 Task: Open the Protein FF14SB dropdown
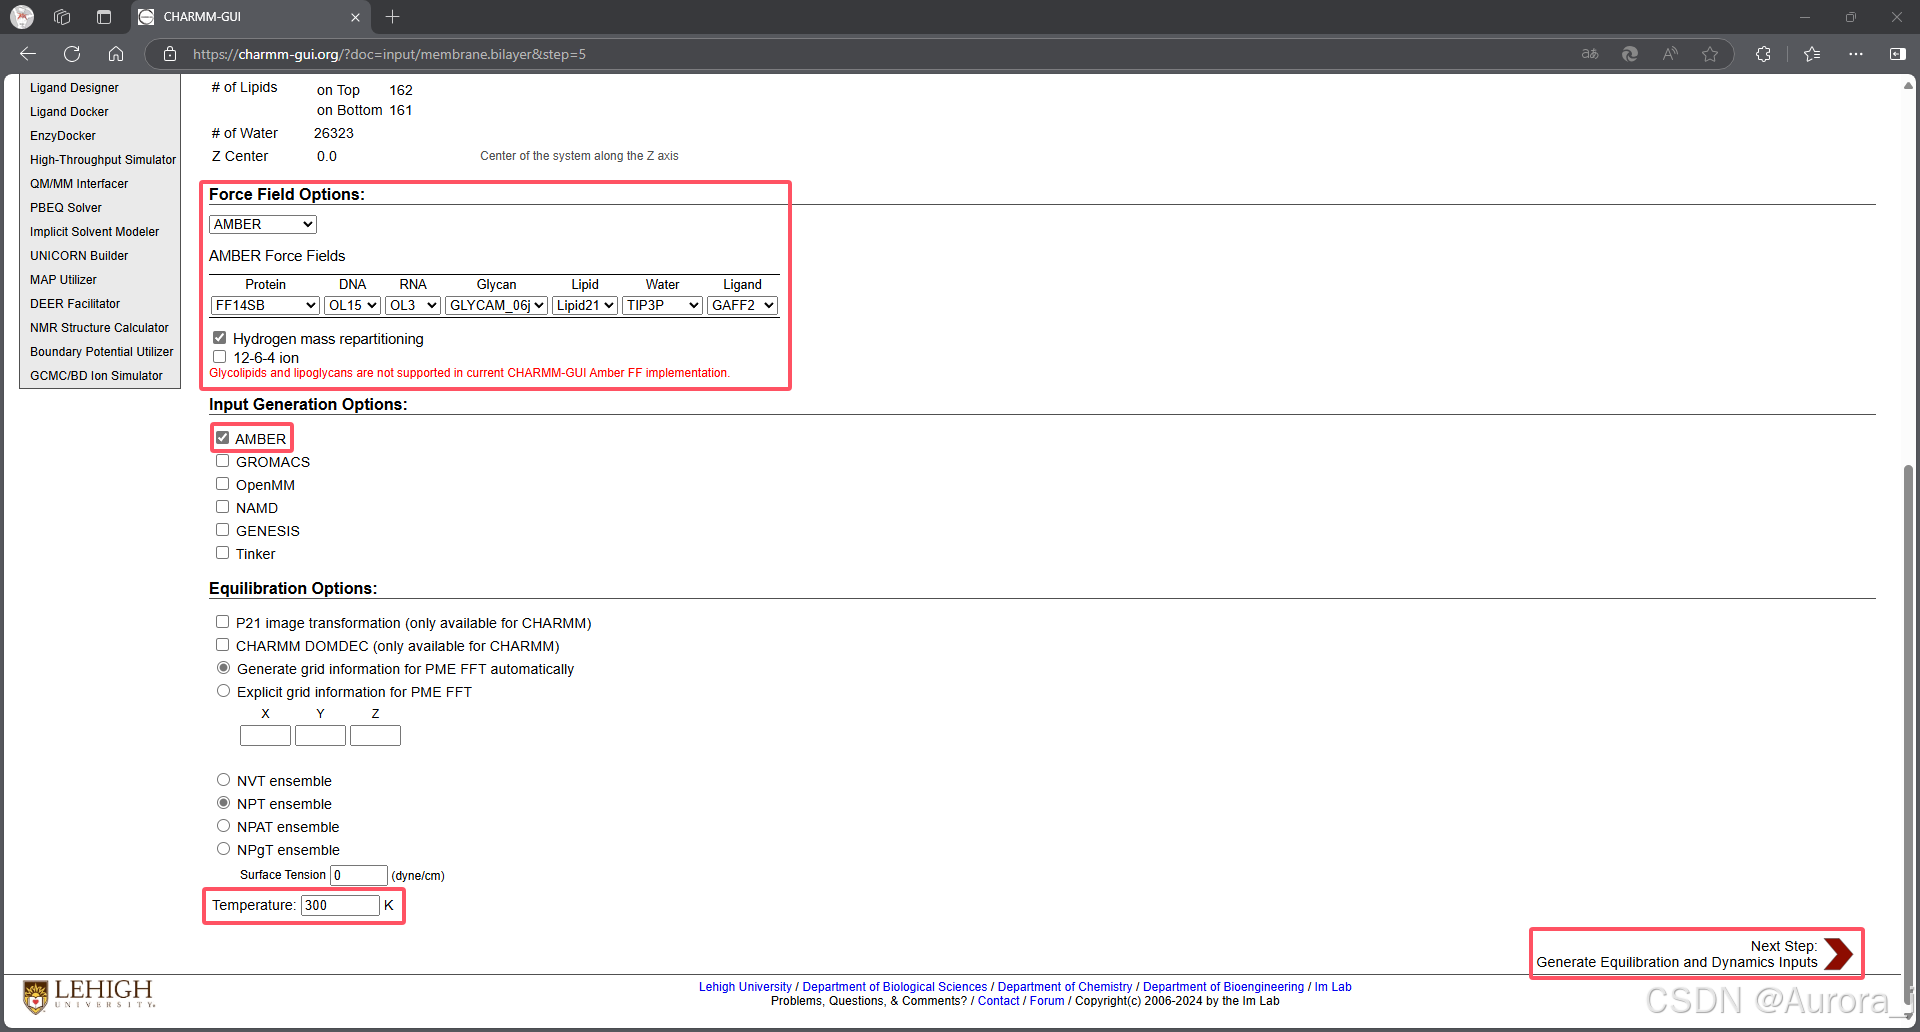tap(265, 305)
